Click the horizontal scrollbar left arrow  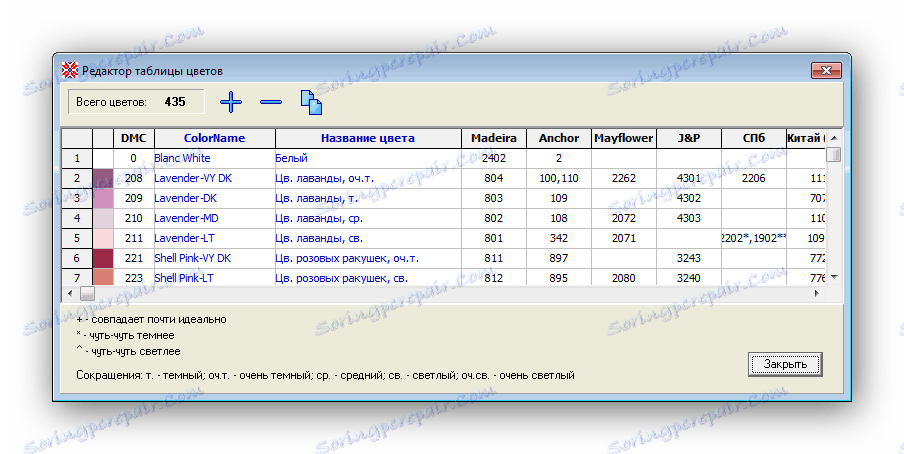point(70,293)
